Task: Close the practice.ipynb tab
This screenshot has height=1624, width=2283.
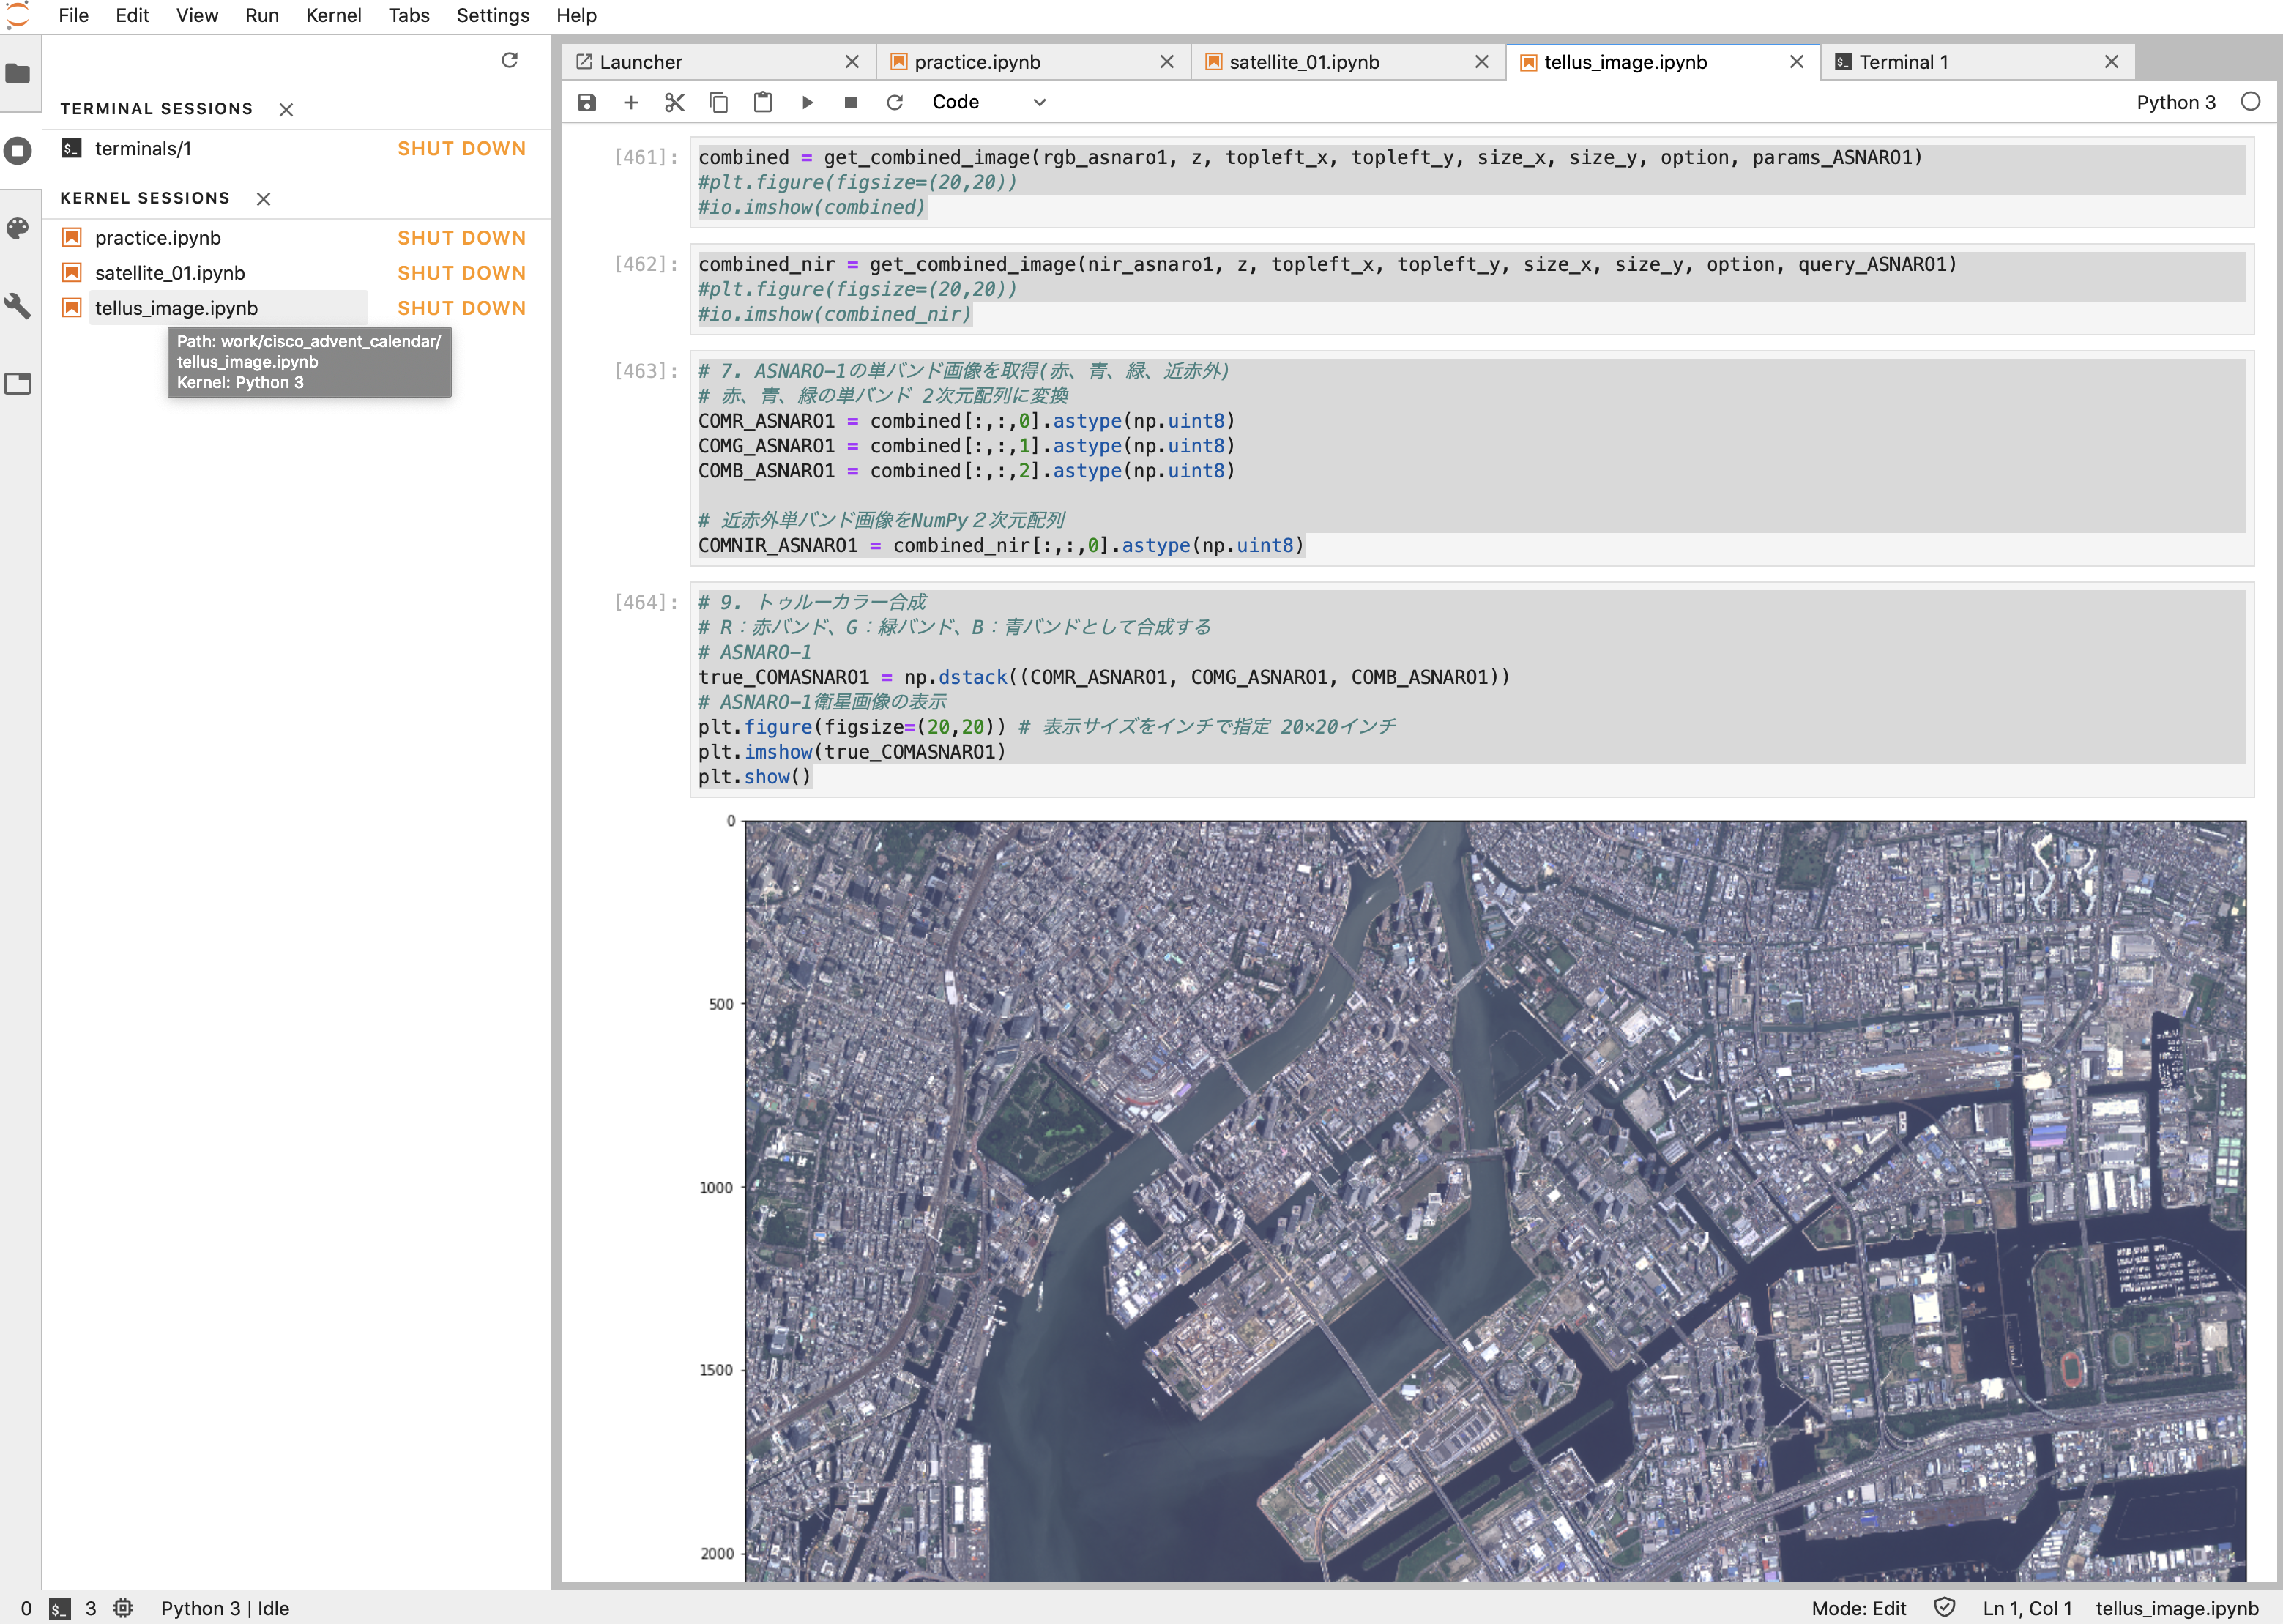Action: click(1167, 62)
